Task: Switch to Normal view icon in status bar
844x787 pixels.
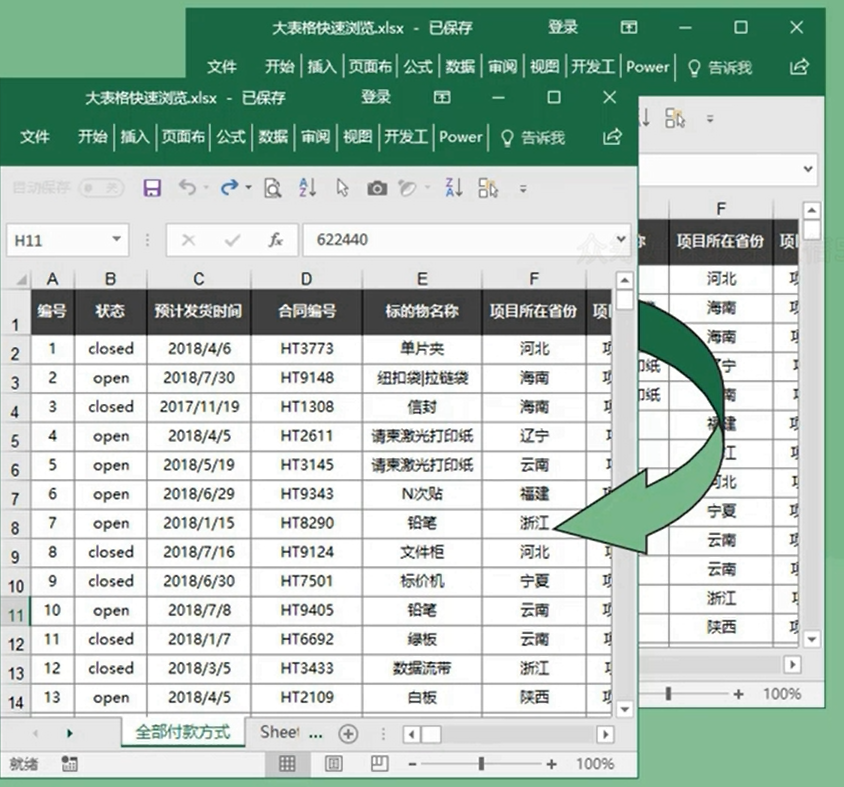Action: (287, 763)
